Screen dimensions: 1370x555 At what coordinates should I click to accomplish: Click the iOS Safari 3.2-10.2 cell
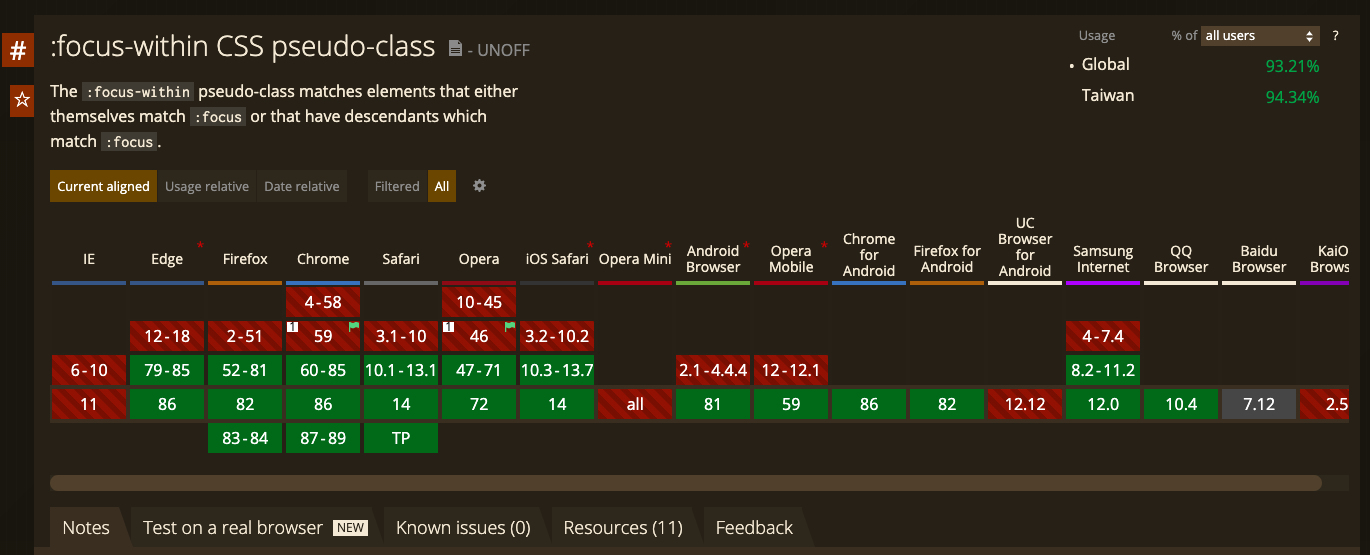tap(557, 336)
